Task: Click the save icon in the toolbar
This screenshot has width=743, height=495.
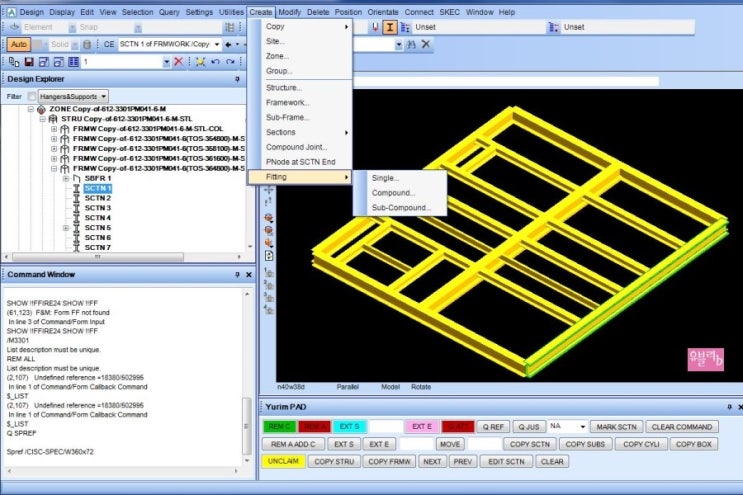Action: click(29, 62)
